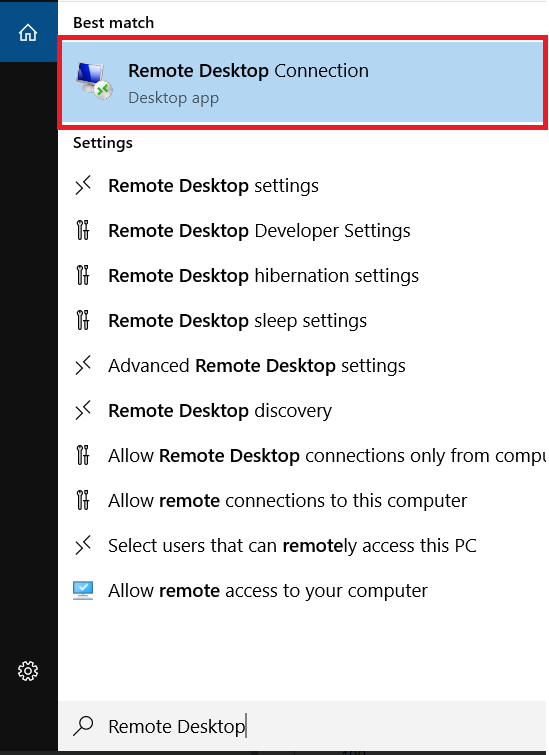
Task: Click icon beside Select users that can remotely access
Action: (83, 546)
